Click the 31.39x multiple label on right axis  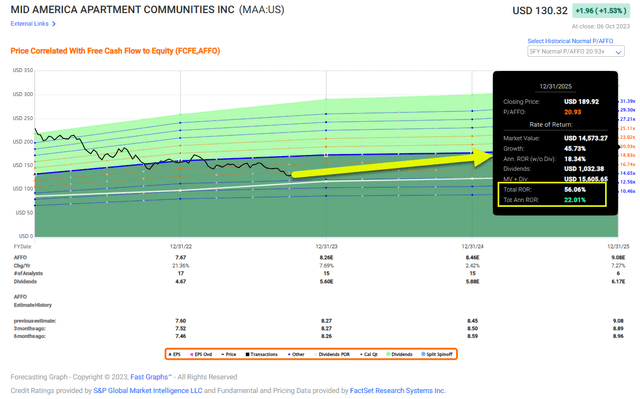coord(628,101)
